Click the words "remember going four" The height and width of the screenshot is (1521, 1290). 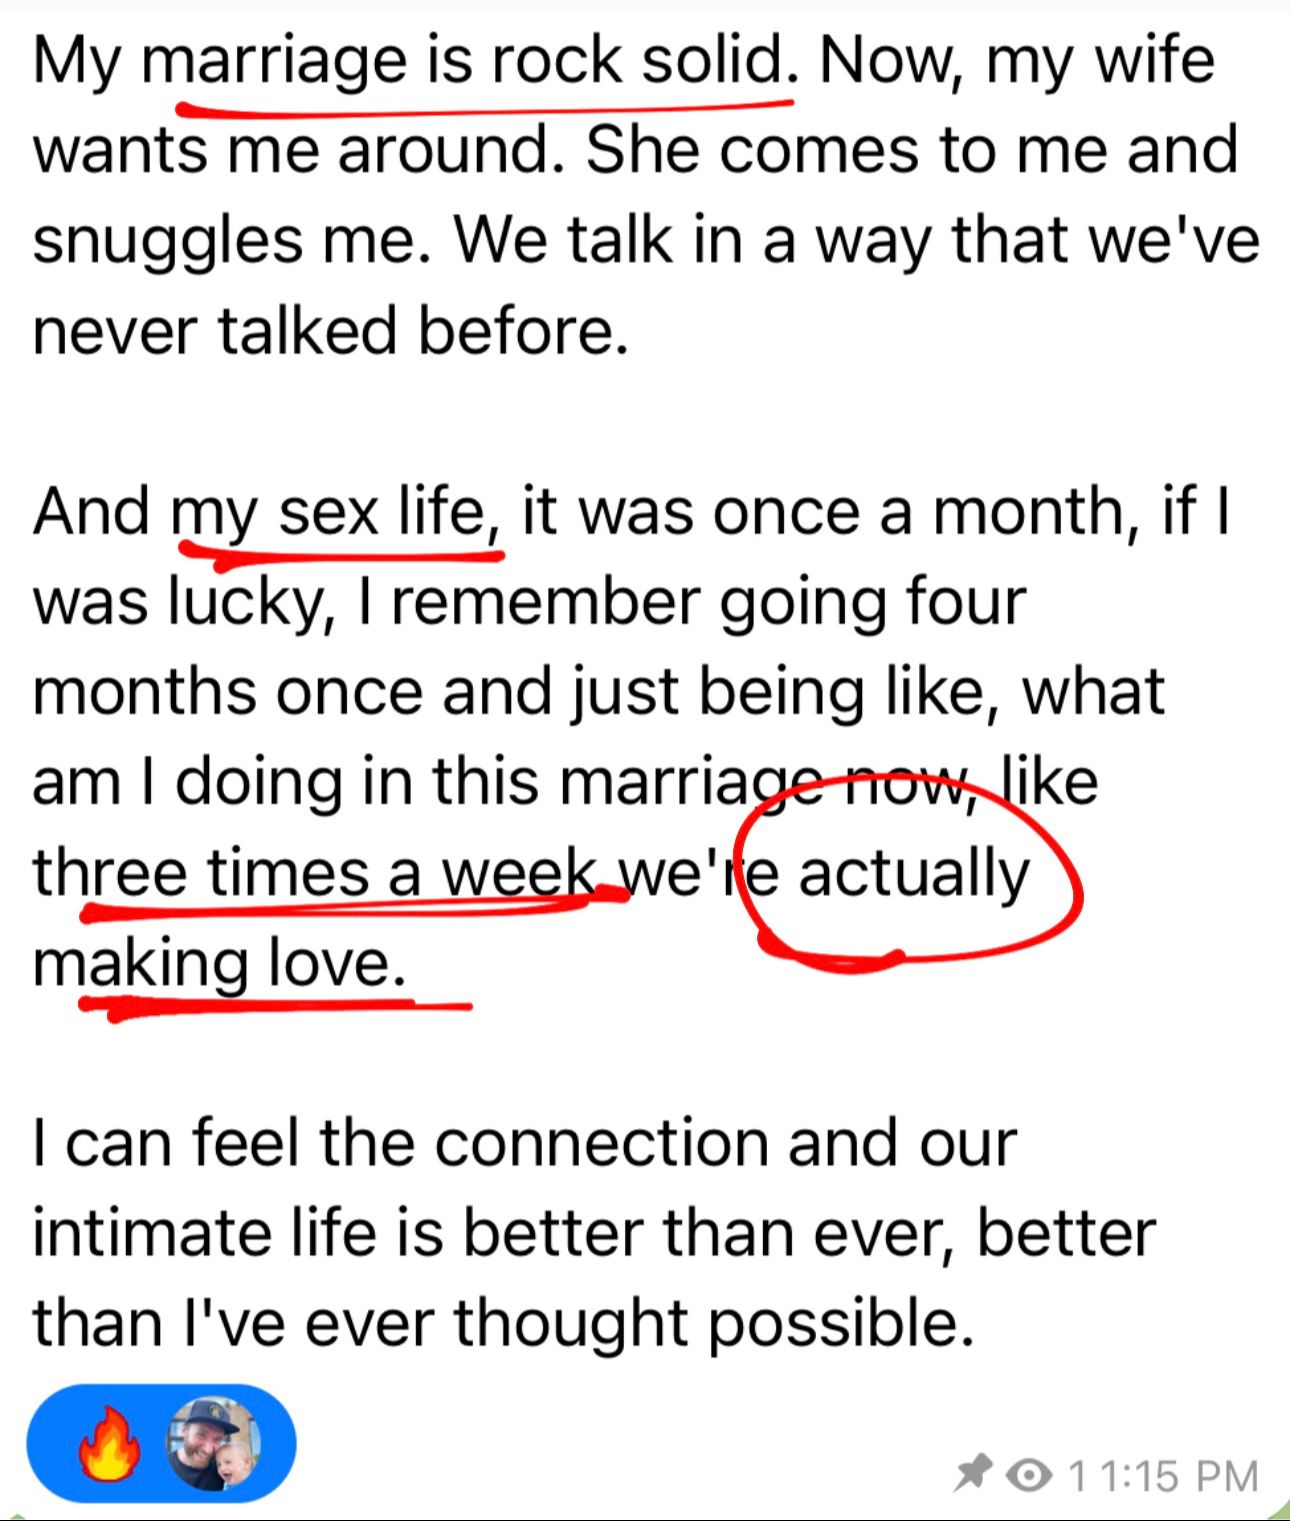coord(708,604)
